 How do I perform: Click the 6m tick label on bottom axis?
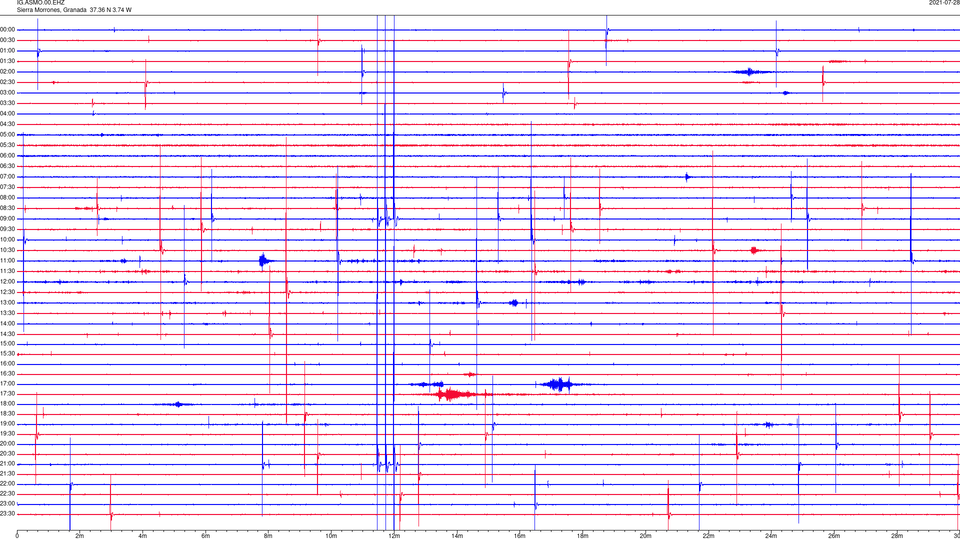pos(206,536)
